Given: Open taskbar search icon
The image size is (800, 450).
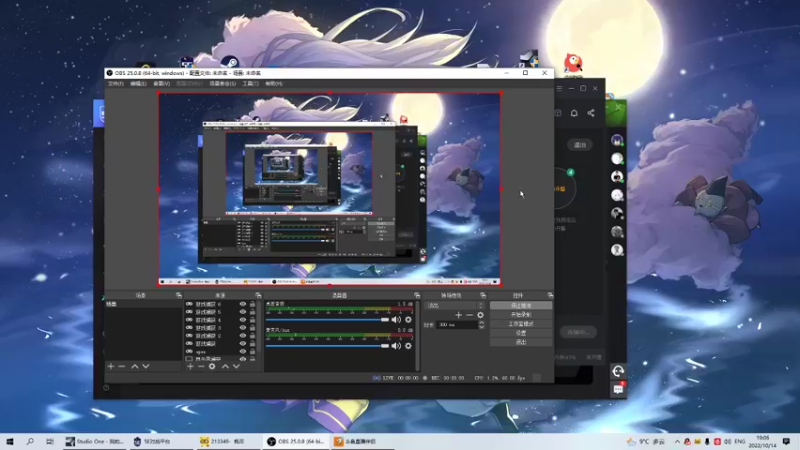Looking at the screenshot, I should pos(30,441).
